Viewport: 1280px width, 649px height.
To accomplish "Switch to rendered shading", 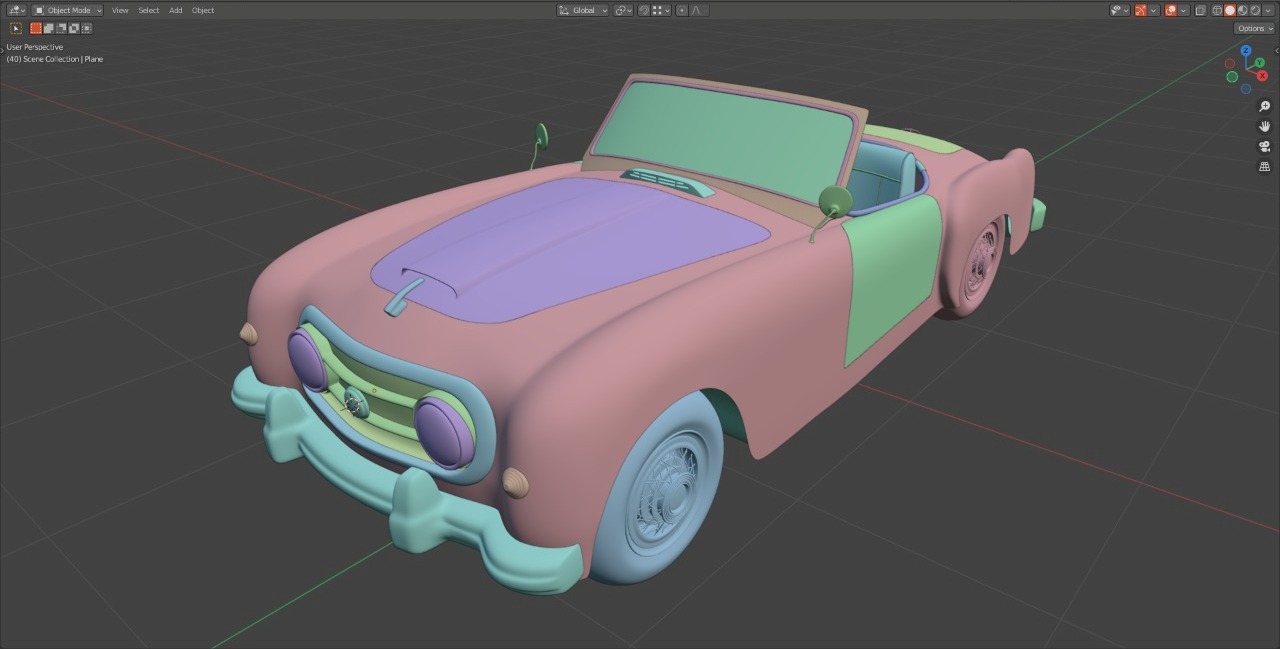I will (x=1255, y=10).
